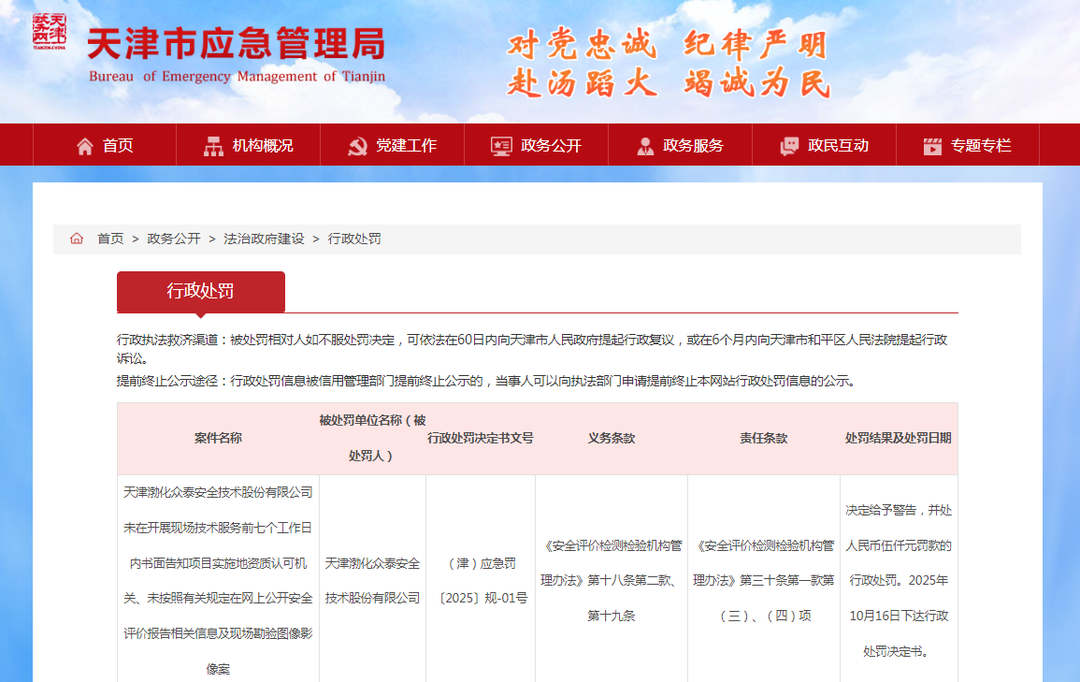Viewport: 1080px width, 682px height.
Task: Click the hammer-and-sickle icon for 党建工作
Action: (357, 146)
